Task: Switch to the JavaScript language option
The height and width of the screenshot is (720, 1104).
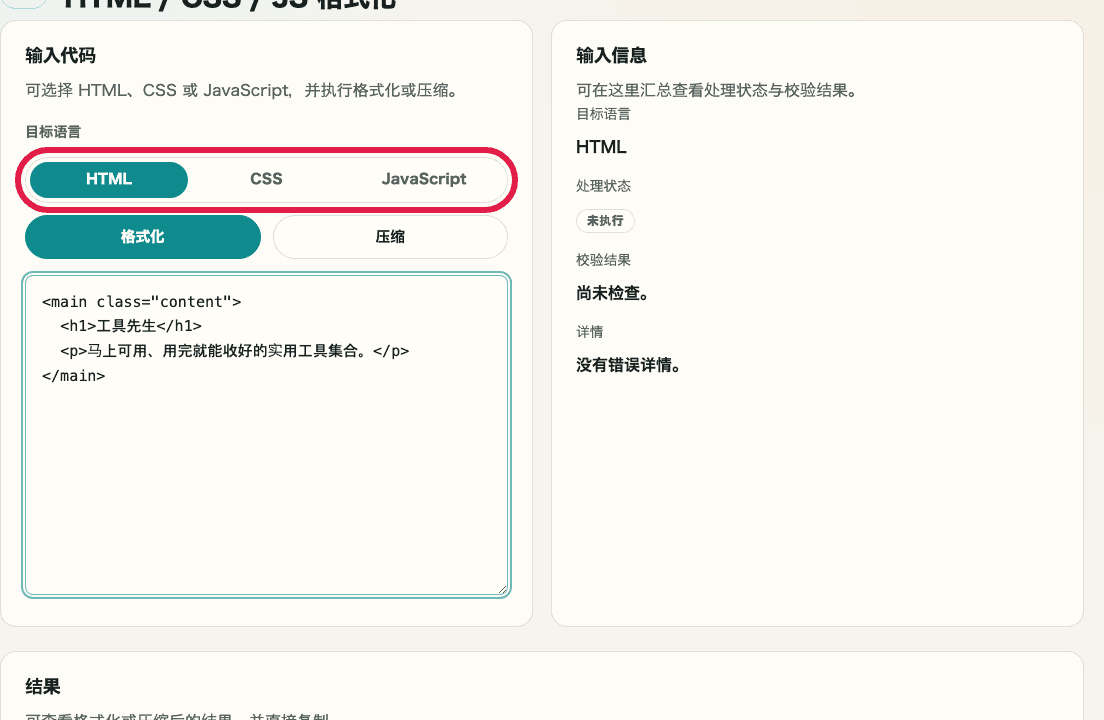Action: coord(424,179)
